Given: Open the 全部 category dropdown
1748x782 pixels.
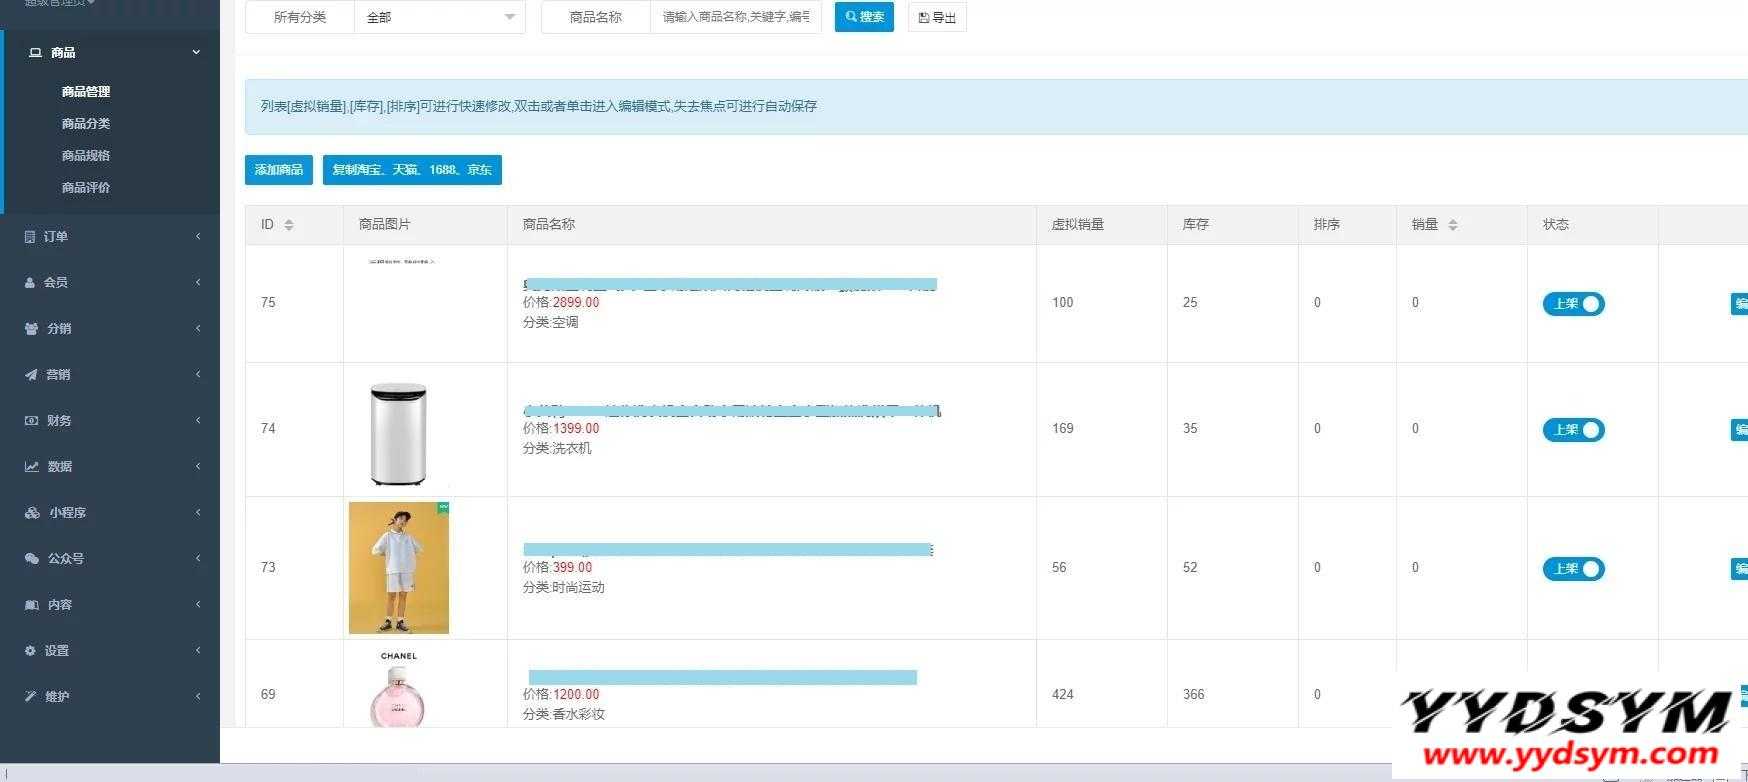Looking at the screenshot, I should click(x=439, y=17).
